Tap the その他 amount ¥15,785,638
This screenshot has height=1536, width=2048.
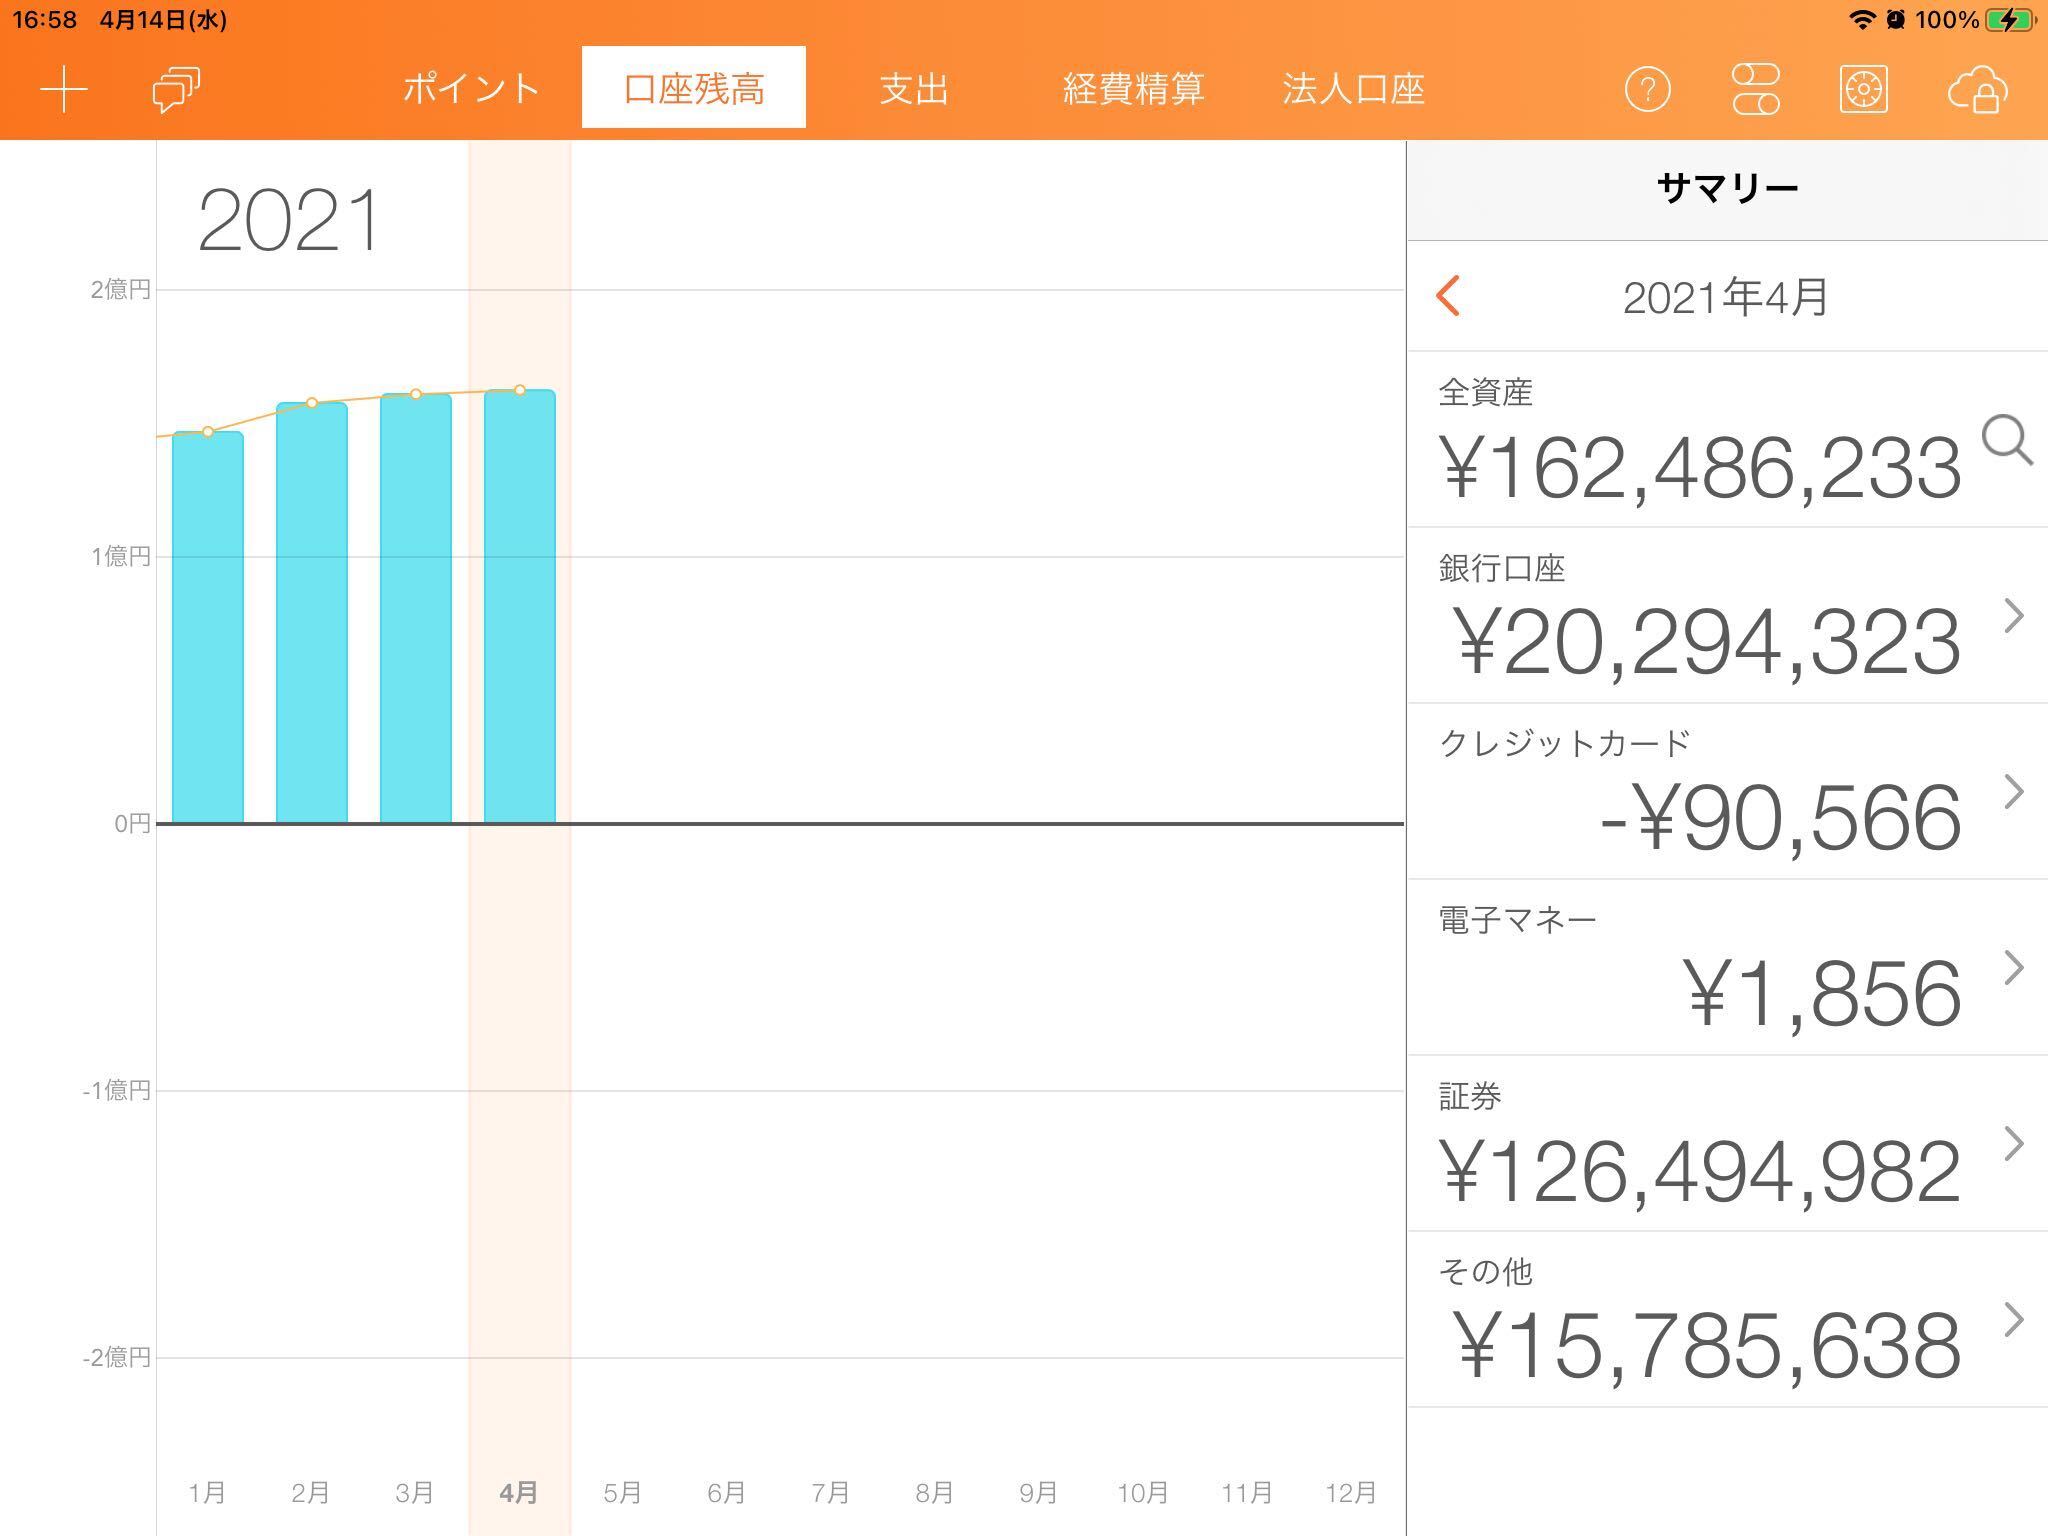[x=1706, y=1346]
